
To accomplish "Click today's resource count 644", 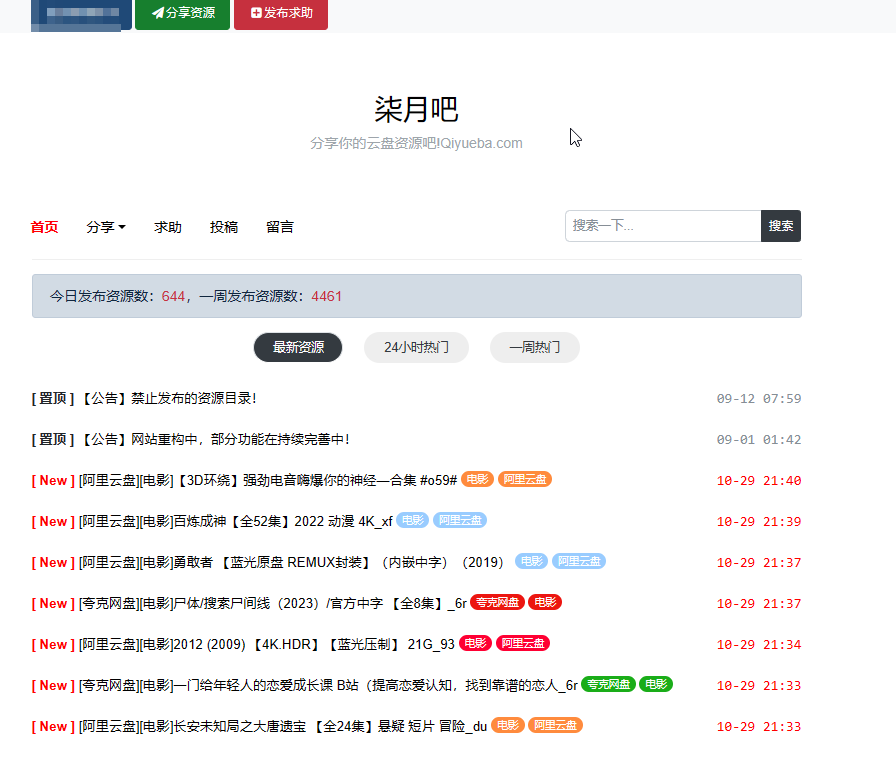I will pyautogui.click(x=173, y=296).
